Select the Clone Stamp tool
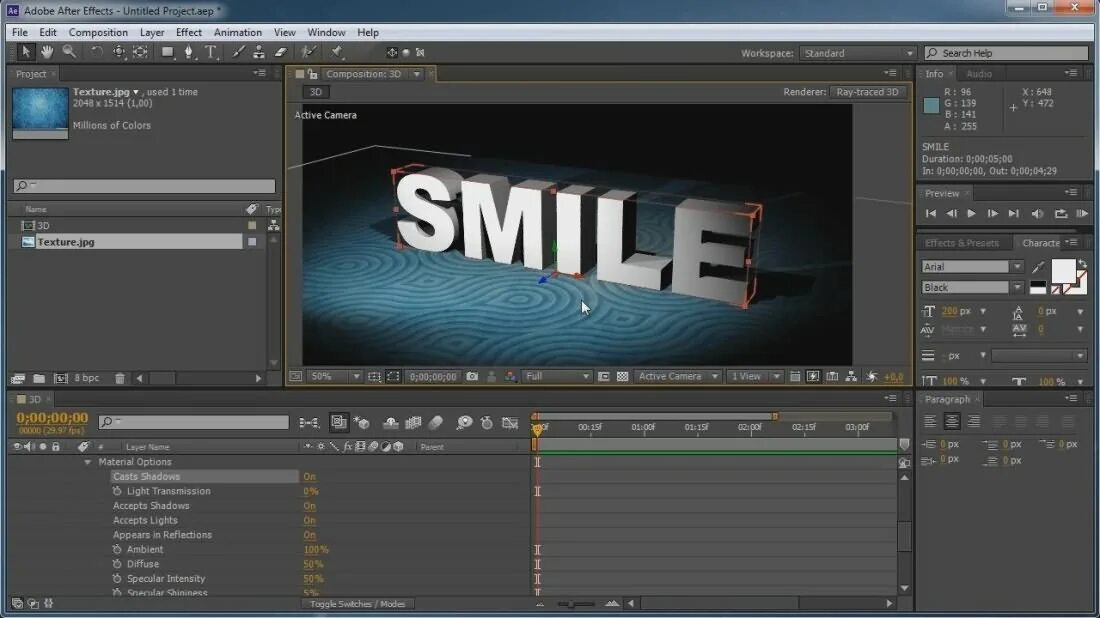 (x=259, y=52)
